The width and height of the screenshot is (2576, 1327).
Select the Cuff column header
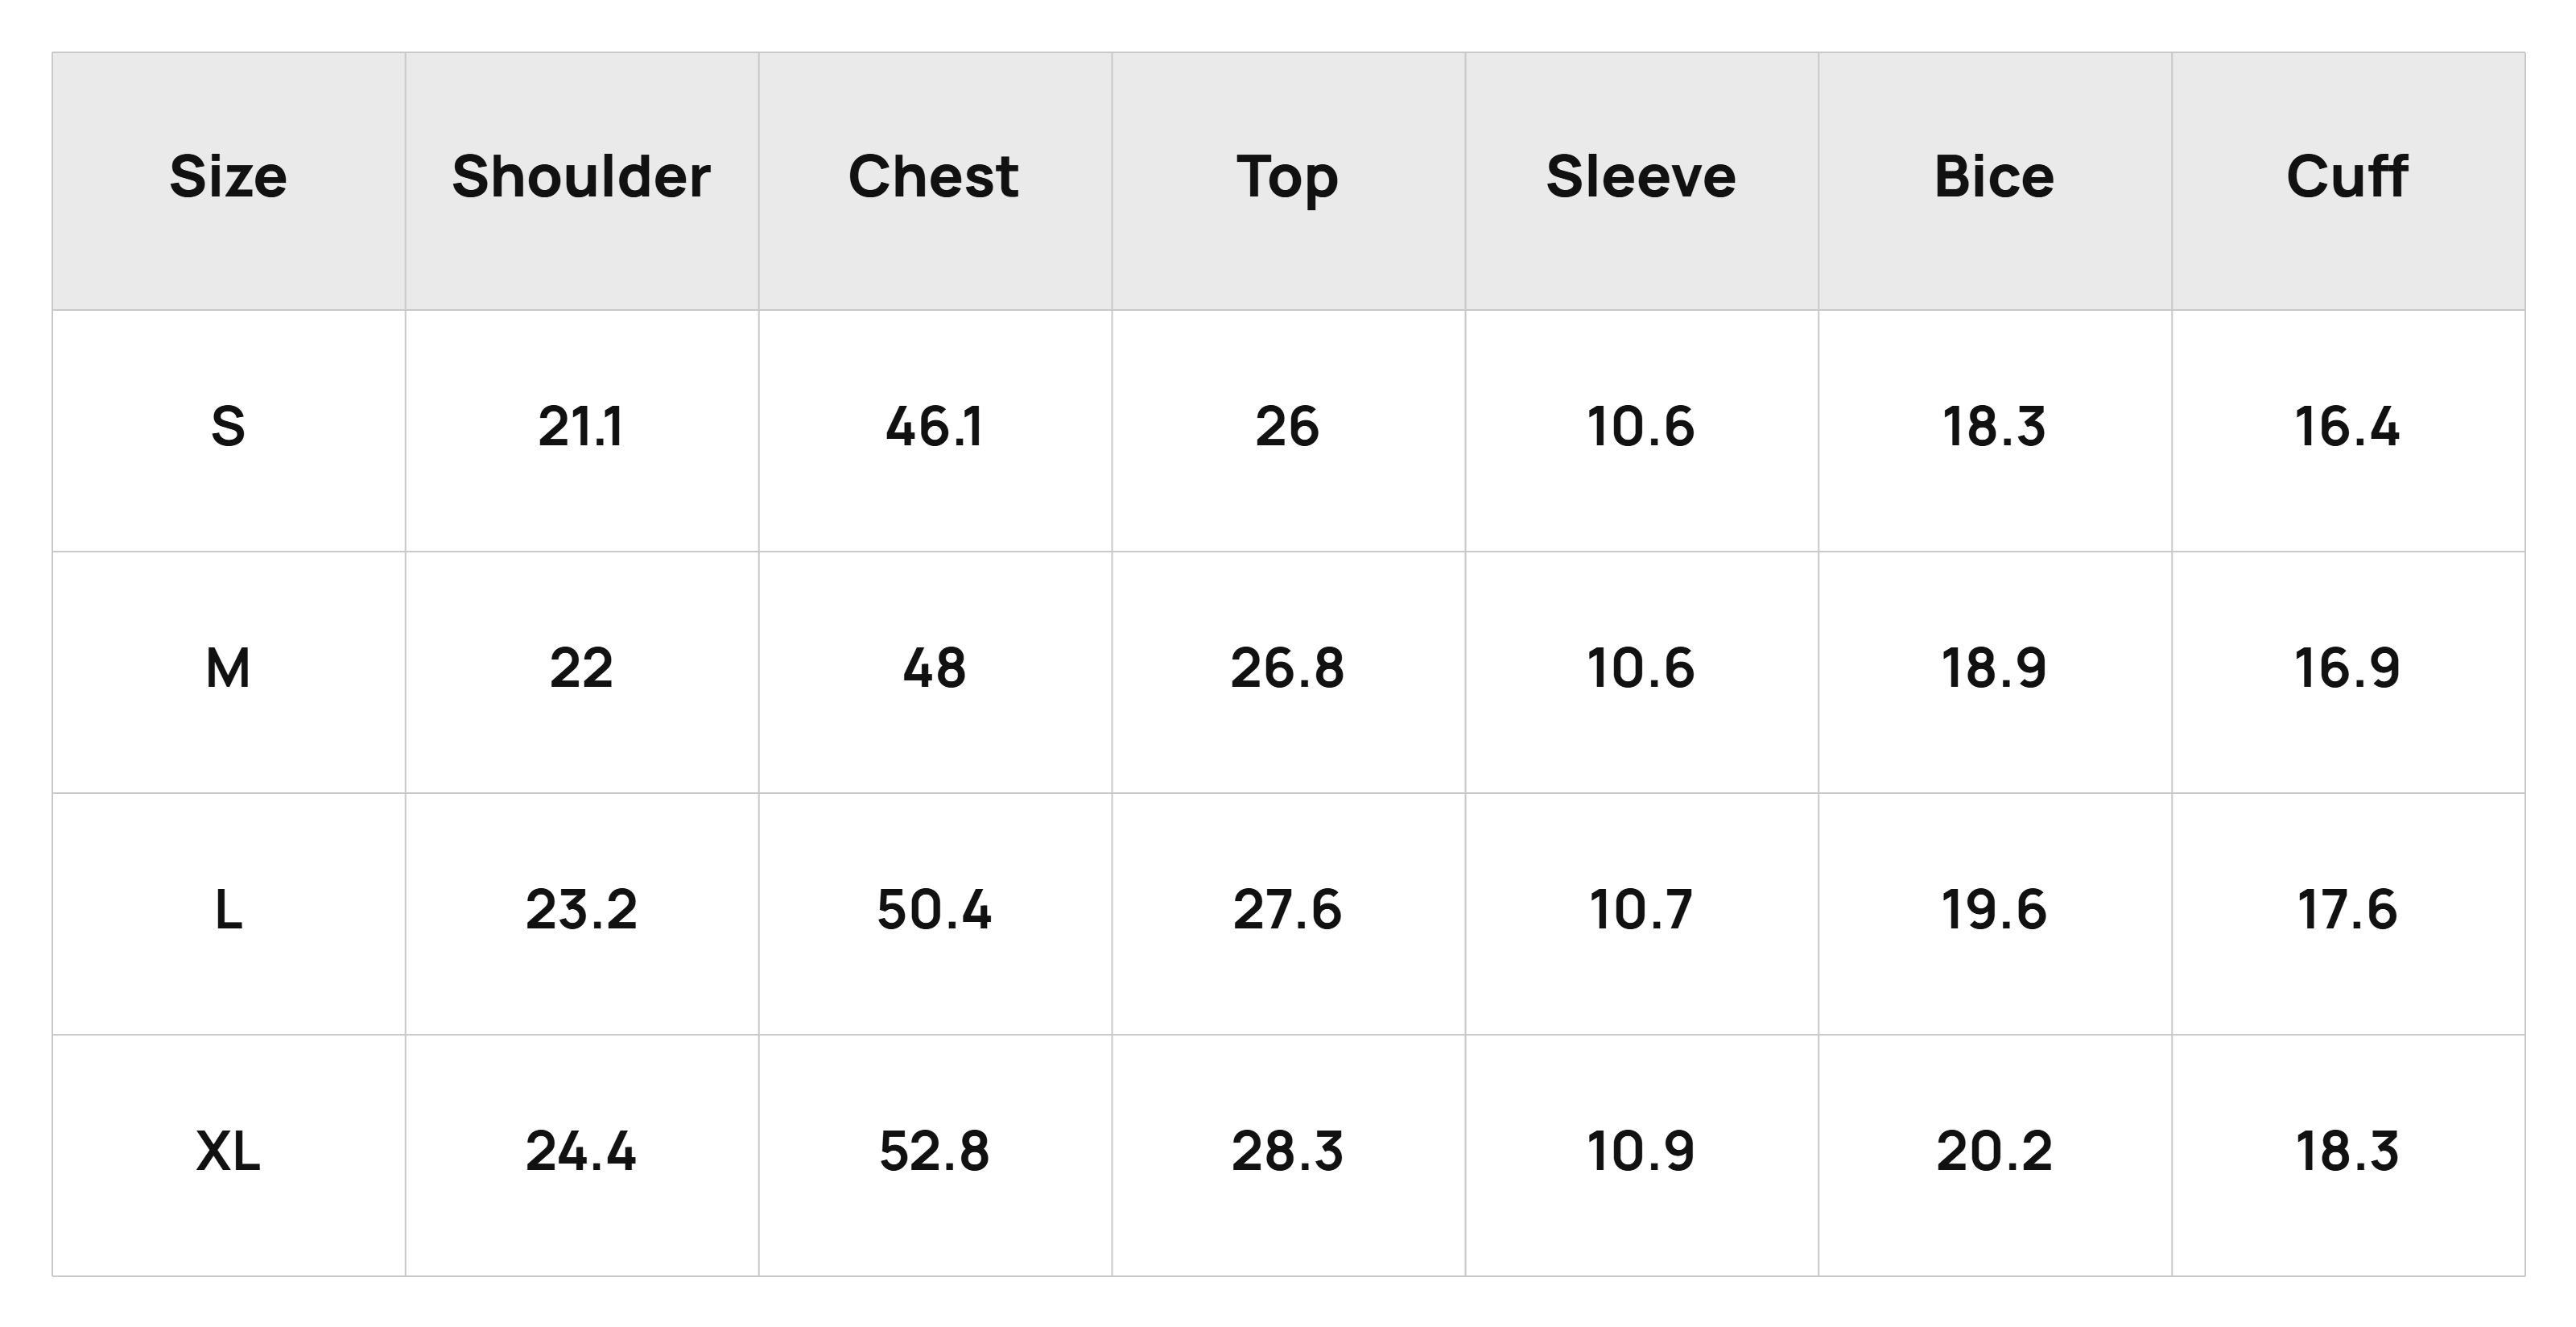point(2347,177)
